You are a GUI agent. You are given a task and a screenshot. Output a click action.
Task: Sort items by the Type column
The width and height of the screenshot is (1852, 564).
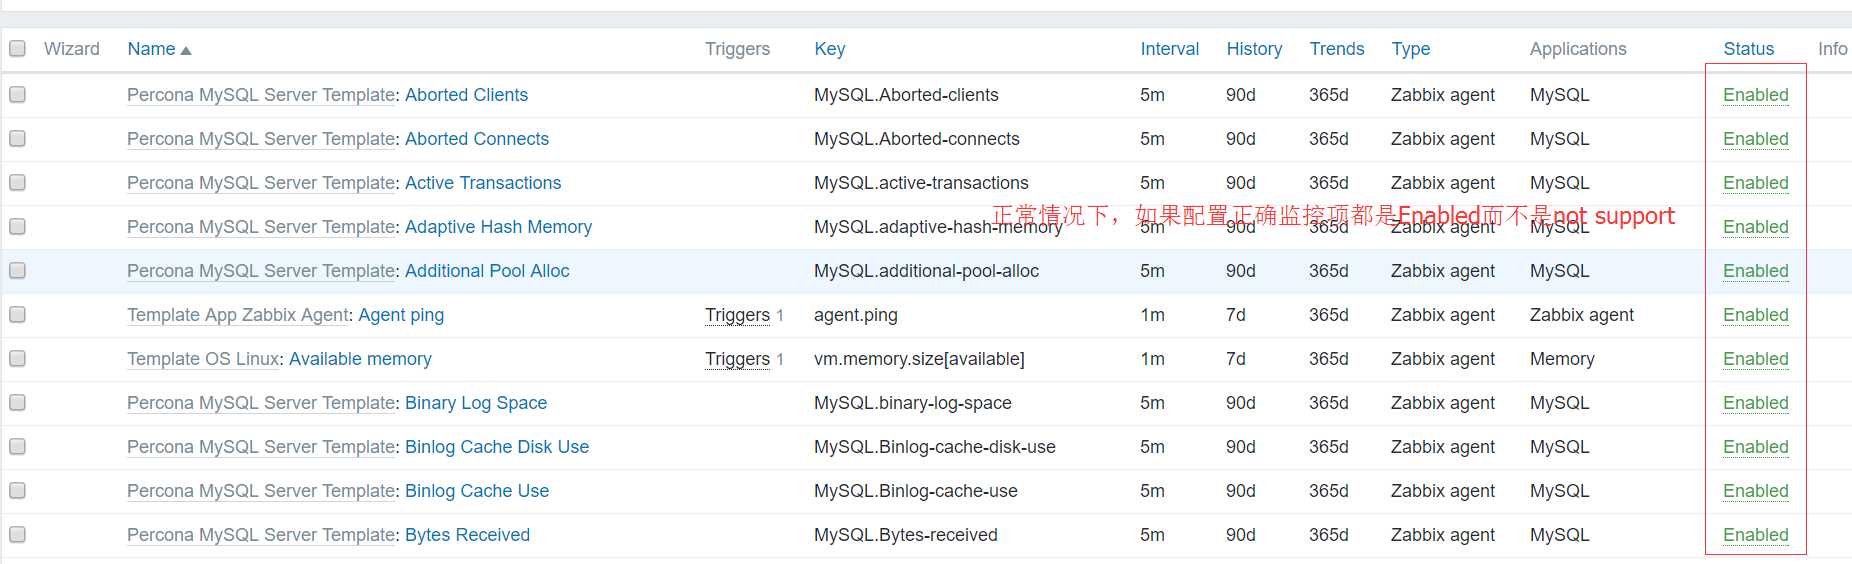click(x=1411, y=49)
